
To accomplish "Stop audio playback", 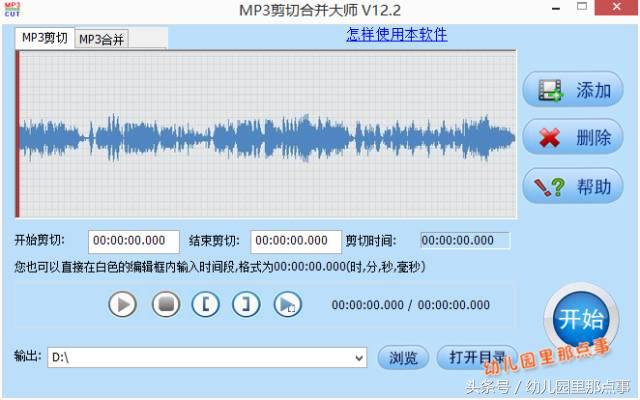I will coord(166,304).
